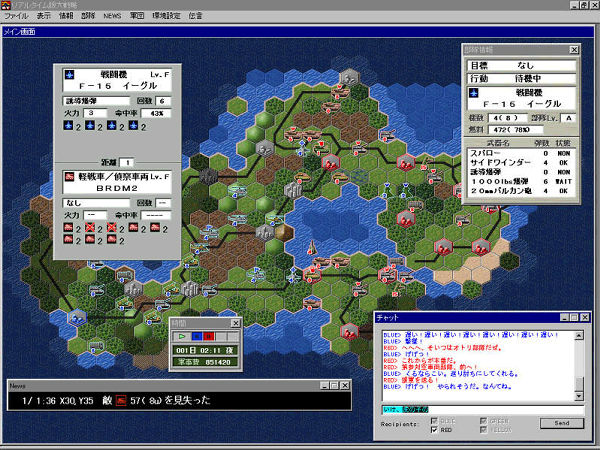Click the chat log scroll-up arrow
The image size is (600, 450).
[x=579, y=336]
